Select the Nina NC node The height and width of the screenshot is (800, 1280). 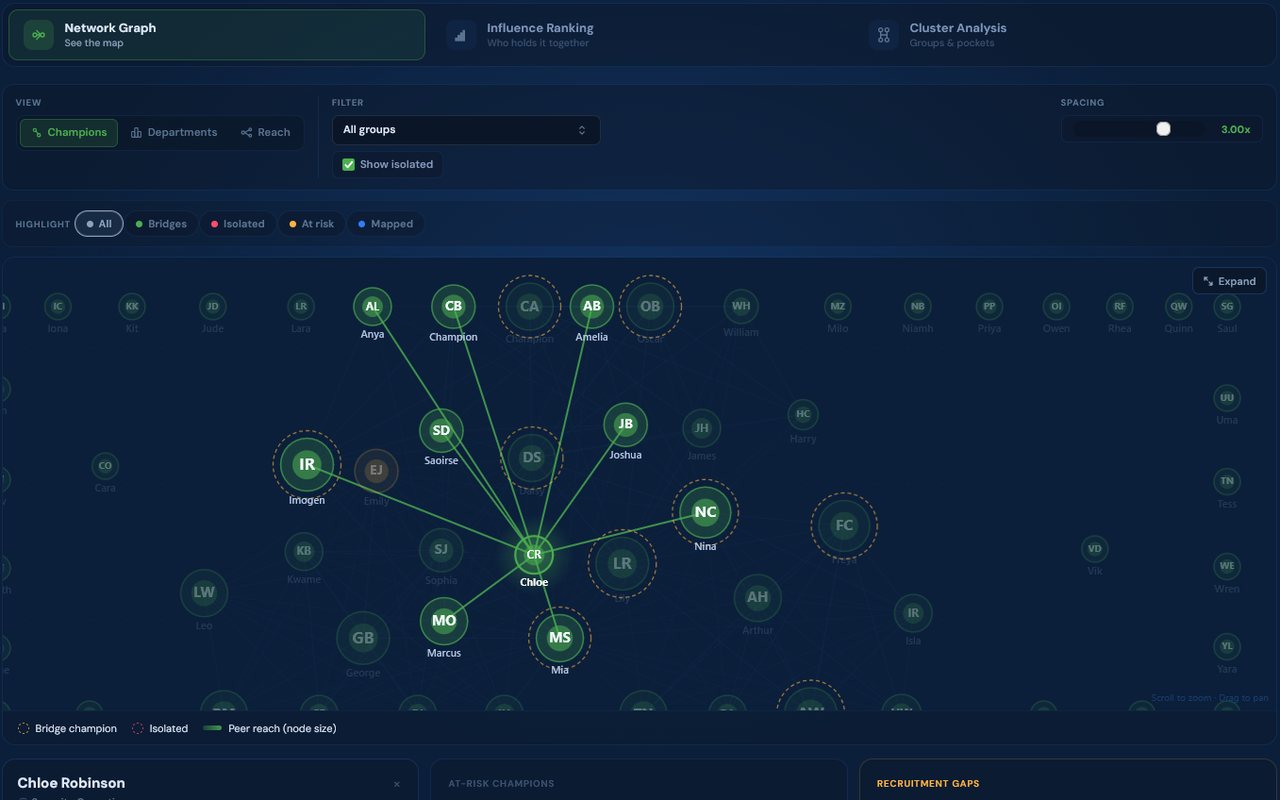click(x=705, y=512)
